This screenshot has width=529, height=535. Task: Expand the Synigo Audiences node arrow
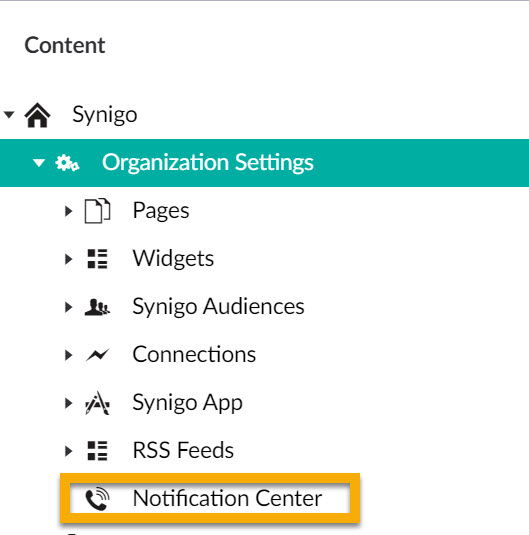click(69, 307)
